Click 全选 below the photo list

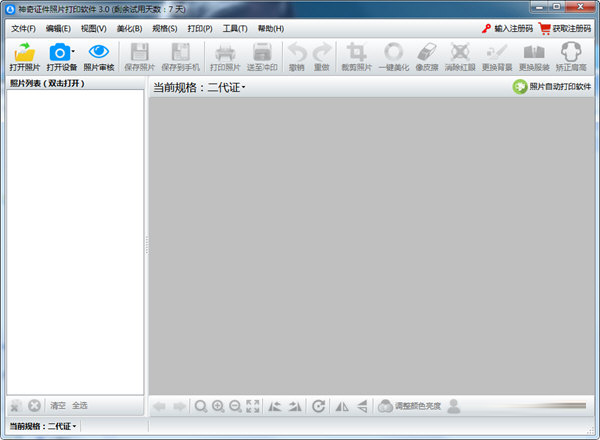[80, 406]
